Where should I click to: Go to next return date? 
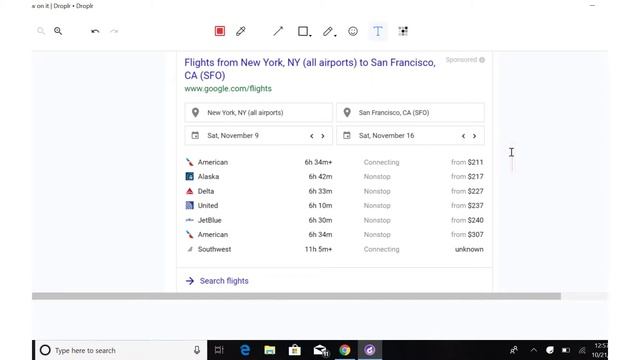(x=474, y=136)
